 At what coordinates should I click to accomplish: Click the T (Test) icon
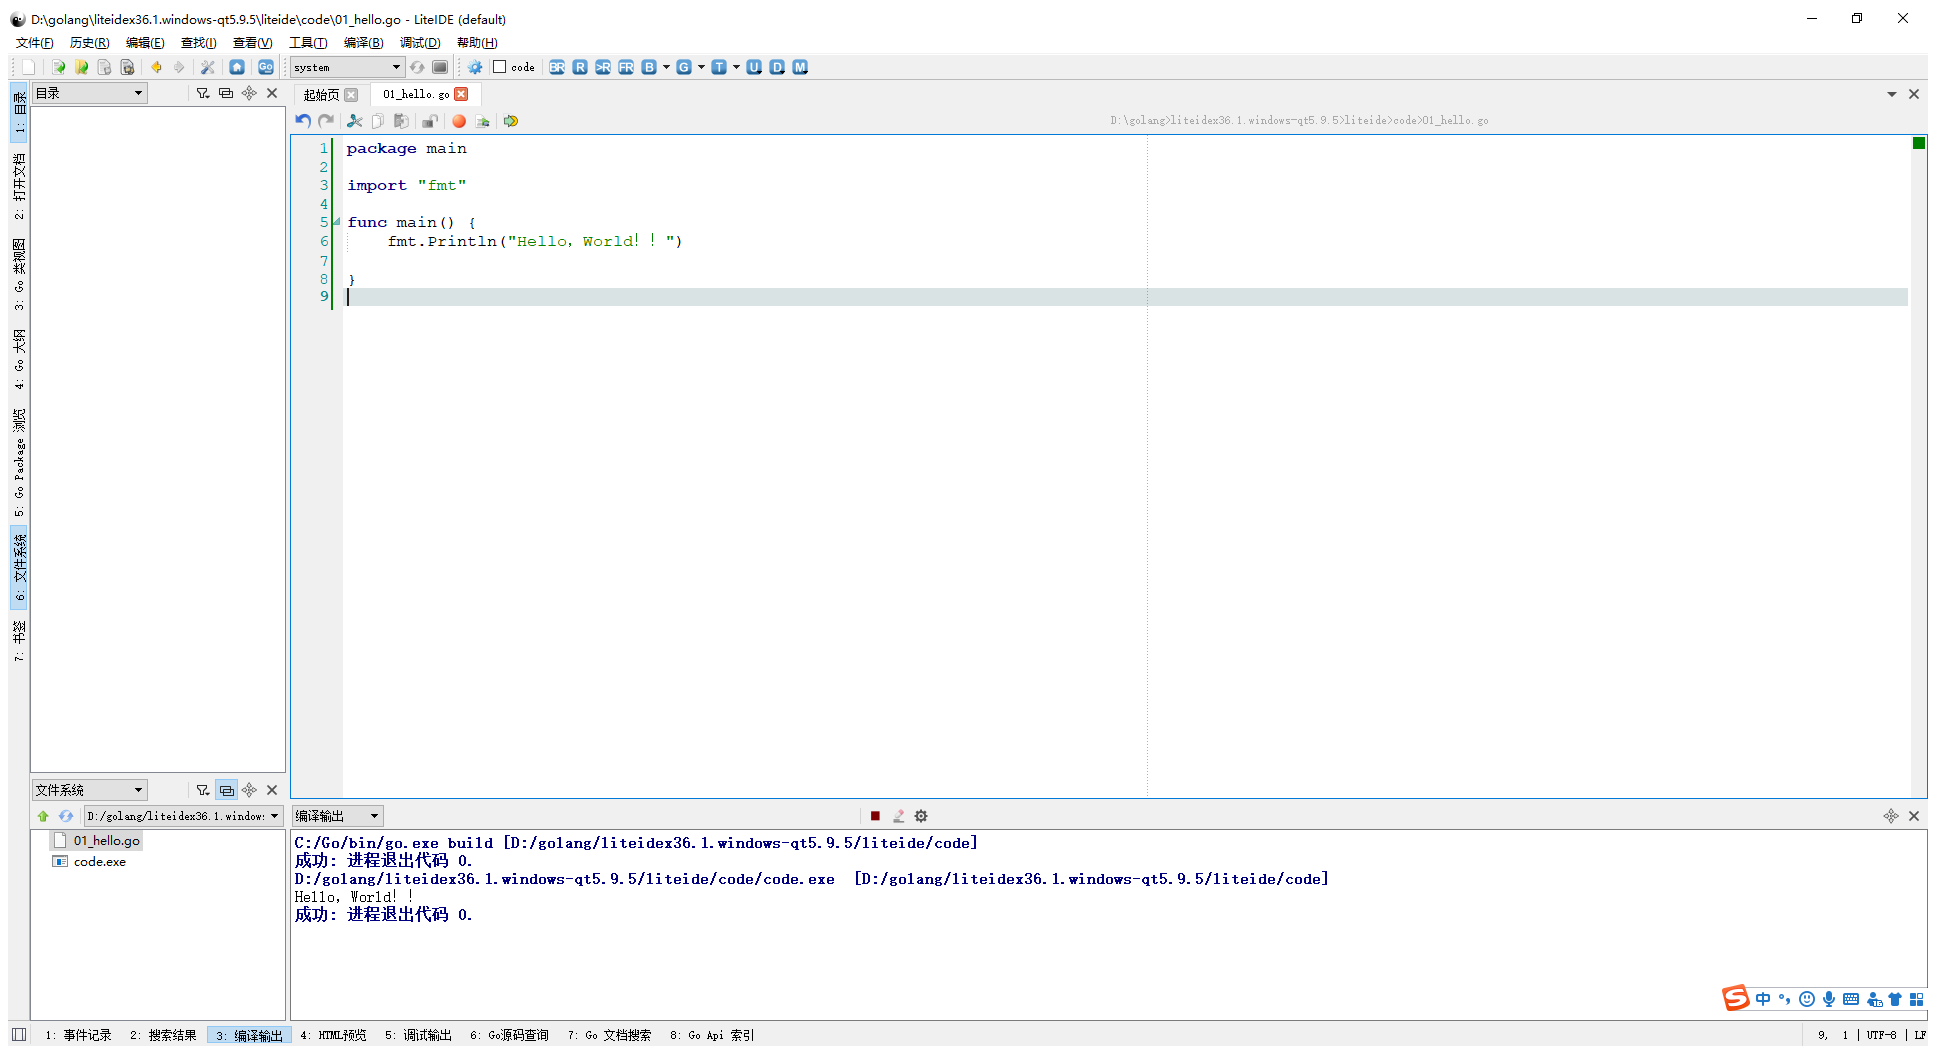719,67
